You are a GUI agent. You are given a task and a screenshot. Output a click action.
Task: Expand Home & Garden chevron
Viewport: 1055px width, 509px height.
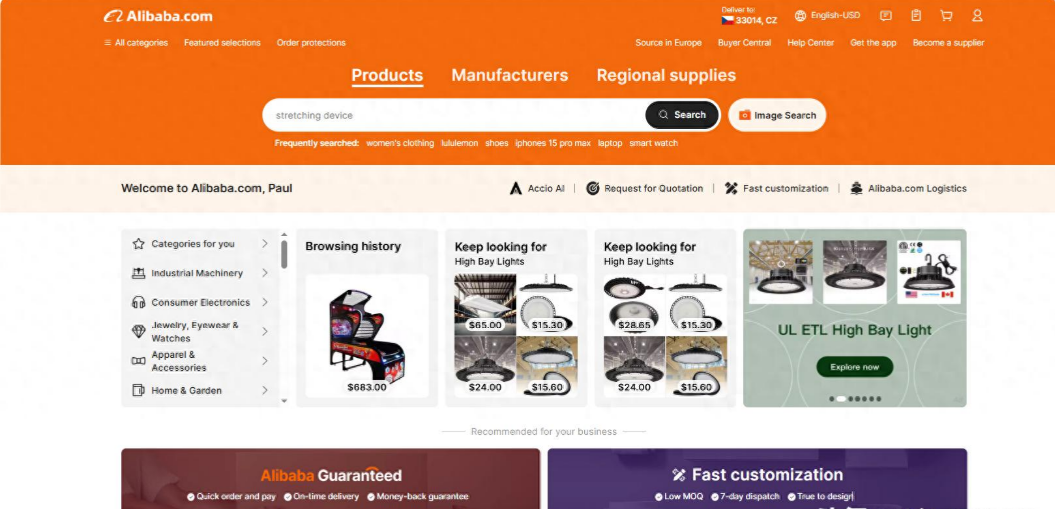click(x=265, y=390)
